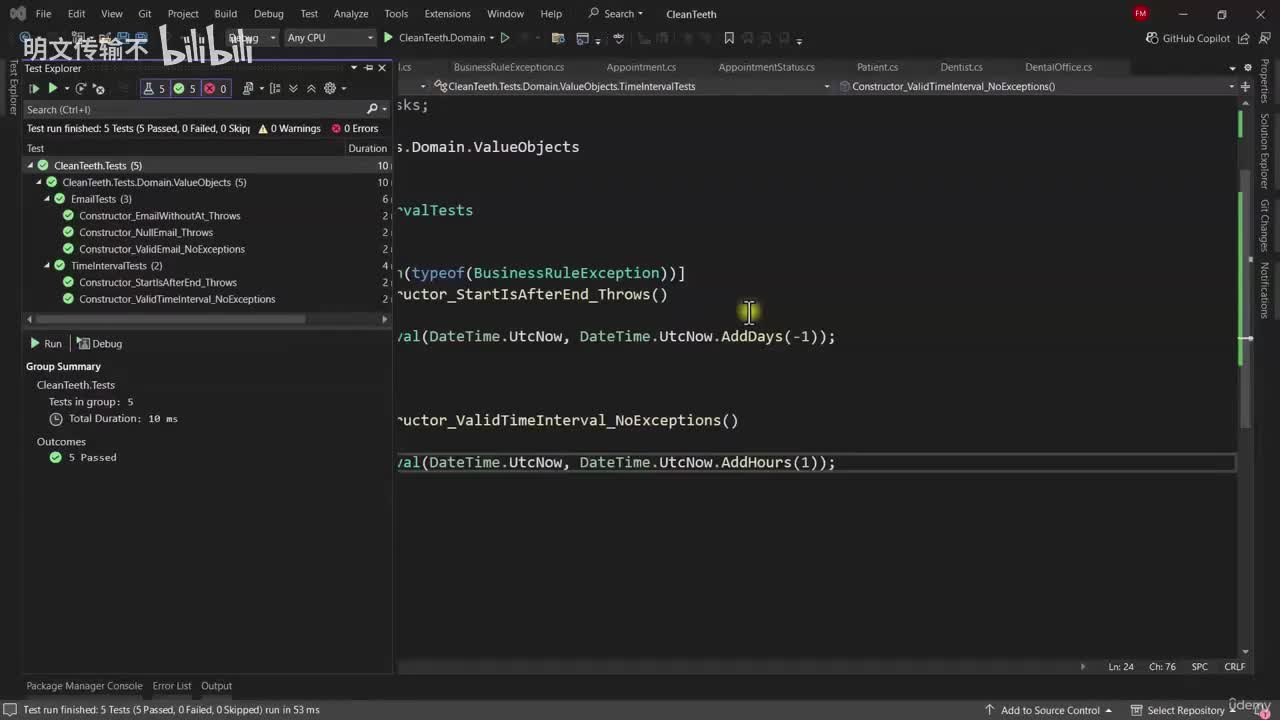This screenshot has width=1280, height=720.
Task: Open the Error List tab
Action: tap(172, 686)
